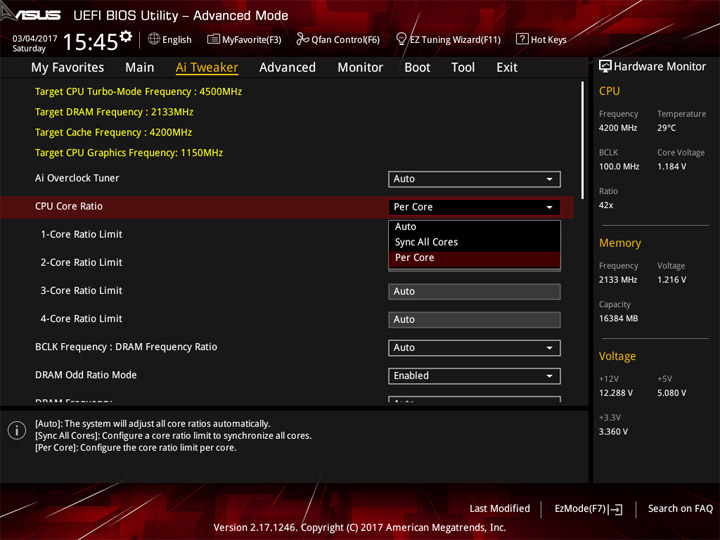Click the 3.360 V reading
Screen dimensions: 720x540
[613, 432]
